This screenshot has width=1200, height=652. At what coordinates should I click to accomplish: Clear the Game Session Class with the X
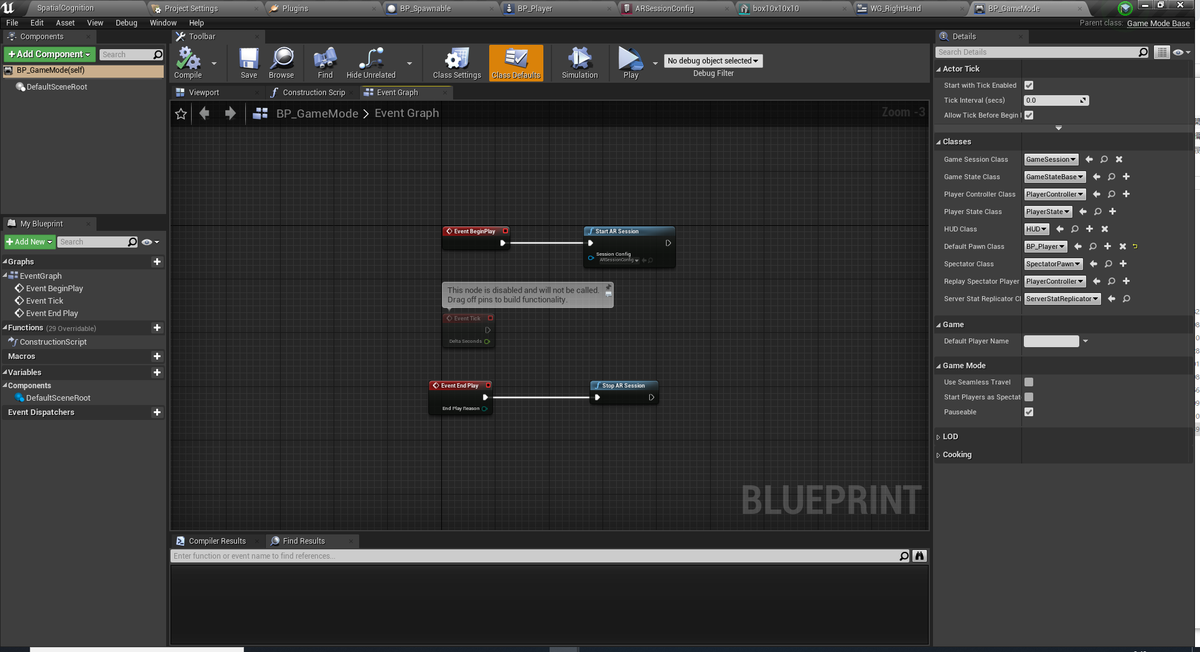pos(1119,159)
